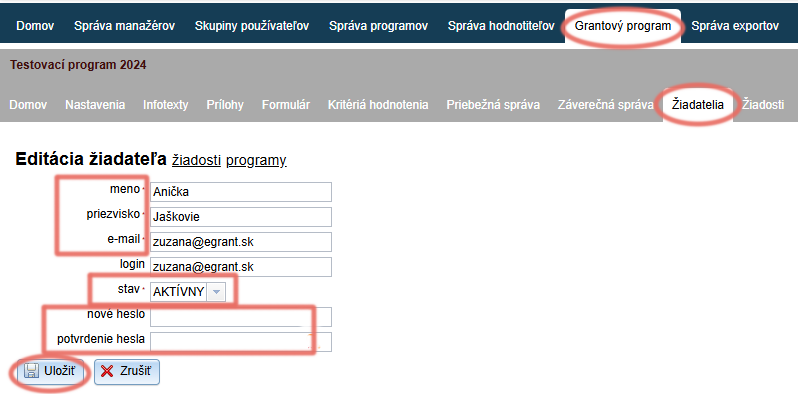
Task: Click the floppy disk icon on Uložiť
Action: pos(31,371)
